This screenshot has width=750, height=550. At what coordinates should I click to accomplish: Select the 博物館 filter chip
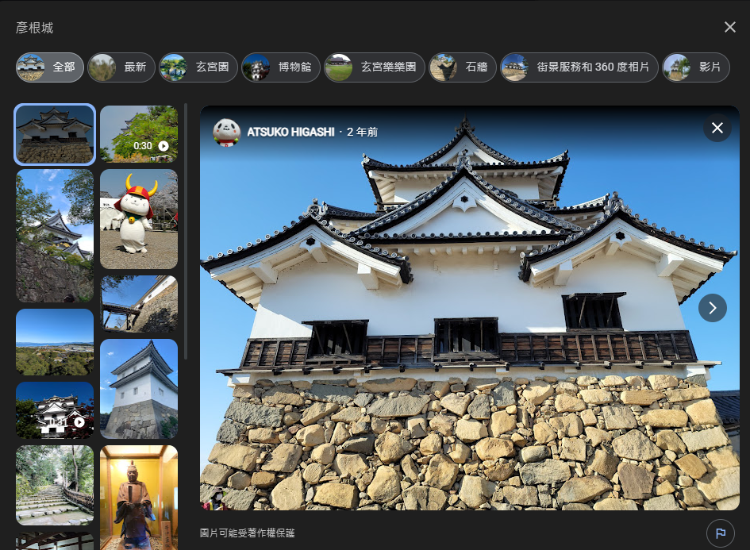[x=281, y=67]
